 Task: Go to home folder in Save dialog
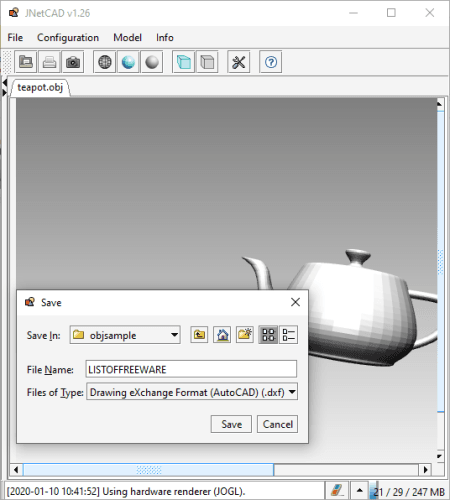click(222, 334)
